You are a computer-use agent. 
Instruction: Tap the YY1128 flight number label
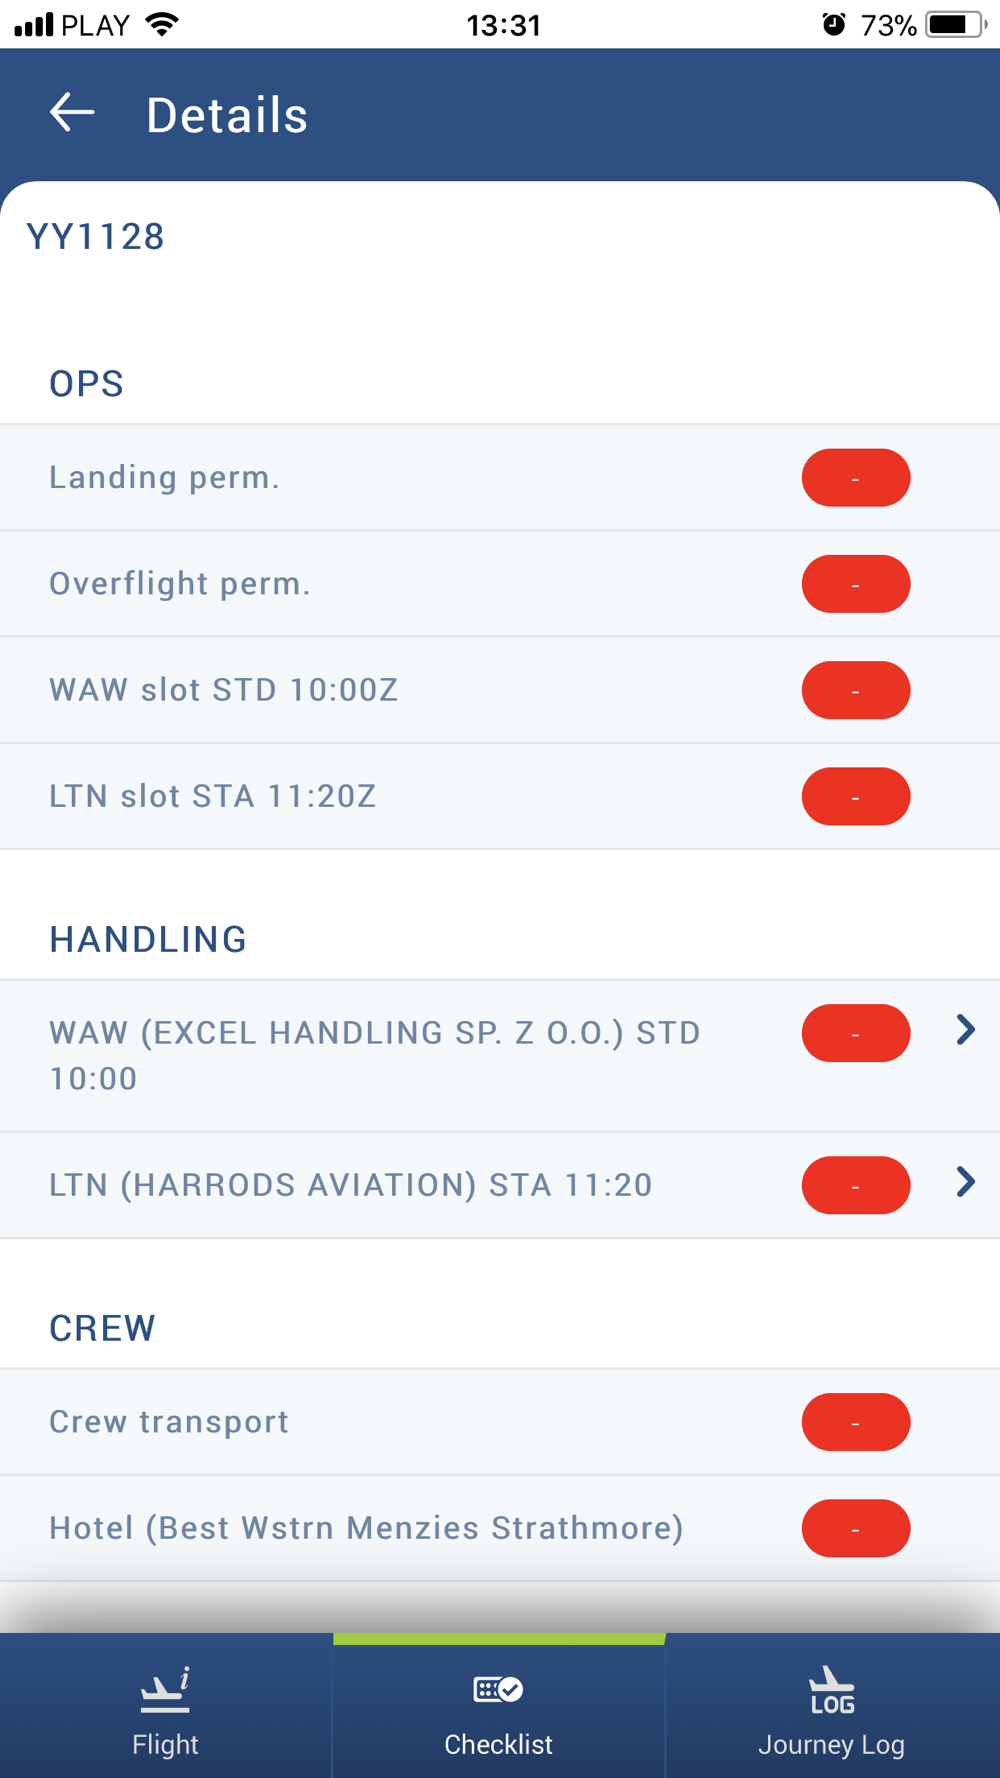pyautogui.click(x=96, y=237)
